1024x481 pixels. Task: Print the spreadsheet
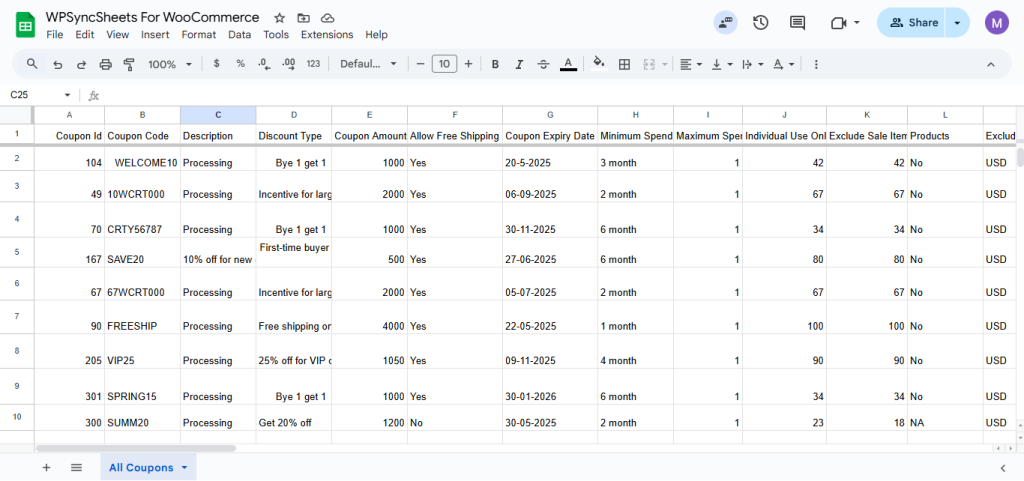(x=105, y=64)
